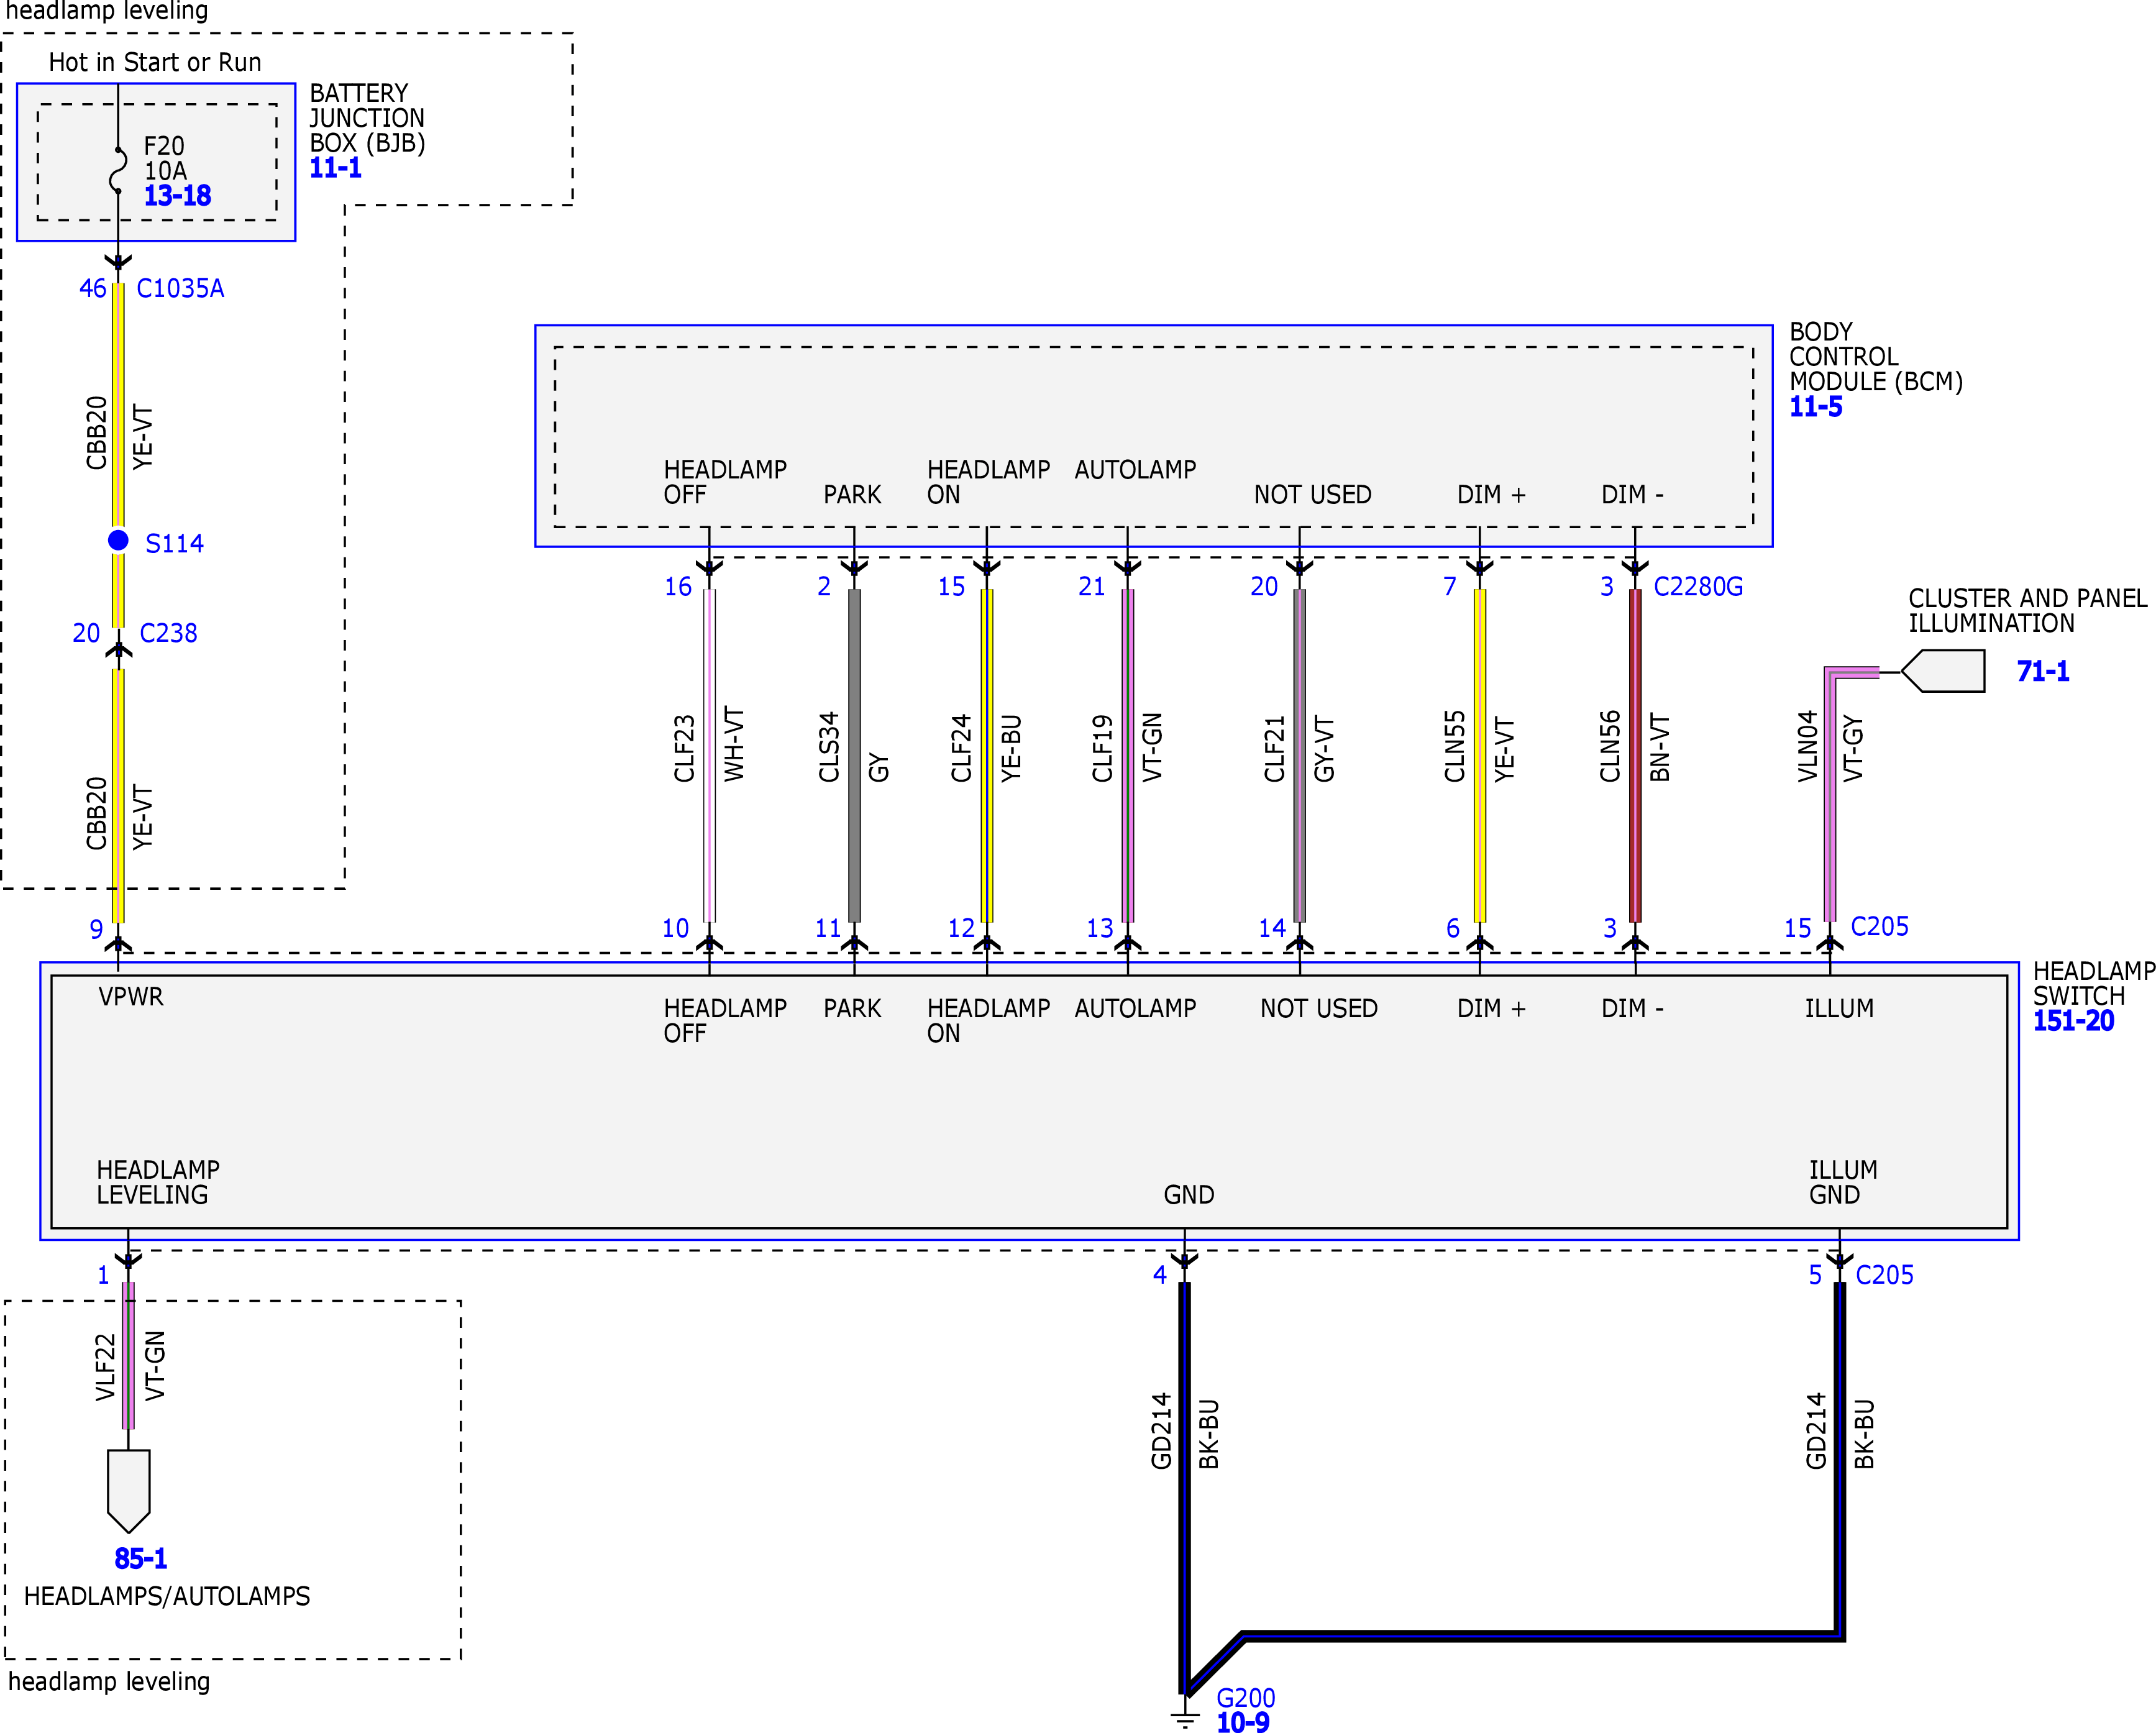Click the F20 10A fuse label
This screenshot has height=1733, width=2156.
(x=165, y=158)
